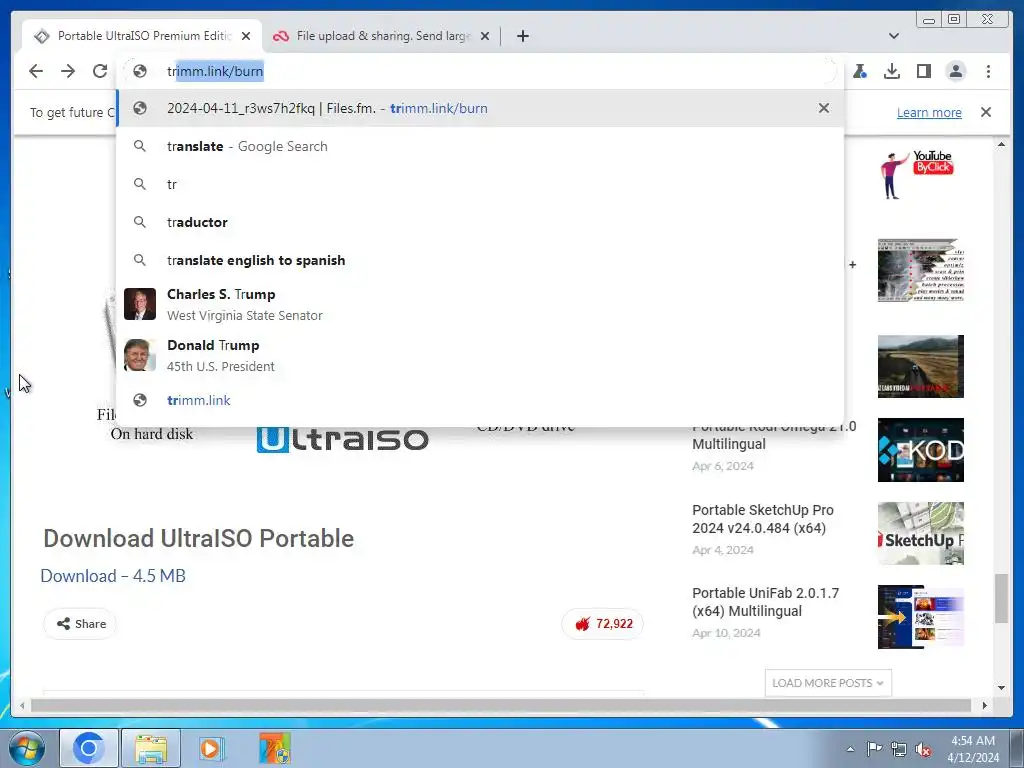Choose the translate Google Search suggestion
The height and width of the screenshot is (768, 1024).
pos(480,146)
